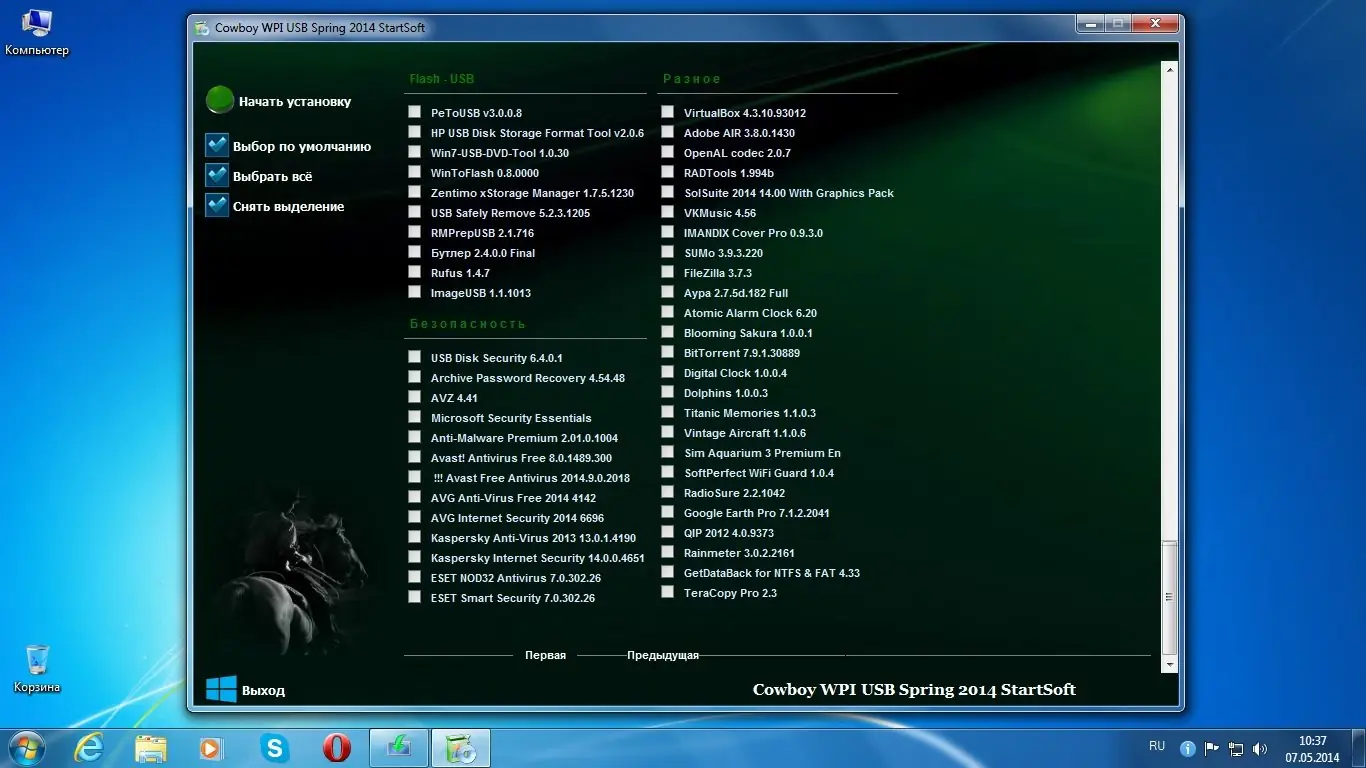The height and width of the screenshot is (768, 1366).
Task: Click the green download-arrow taskbar icon
Action: point(399,747)
